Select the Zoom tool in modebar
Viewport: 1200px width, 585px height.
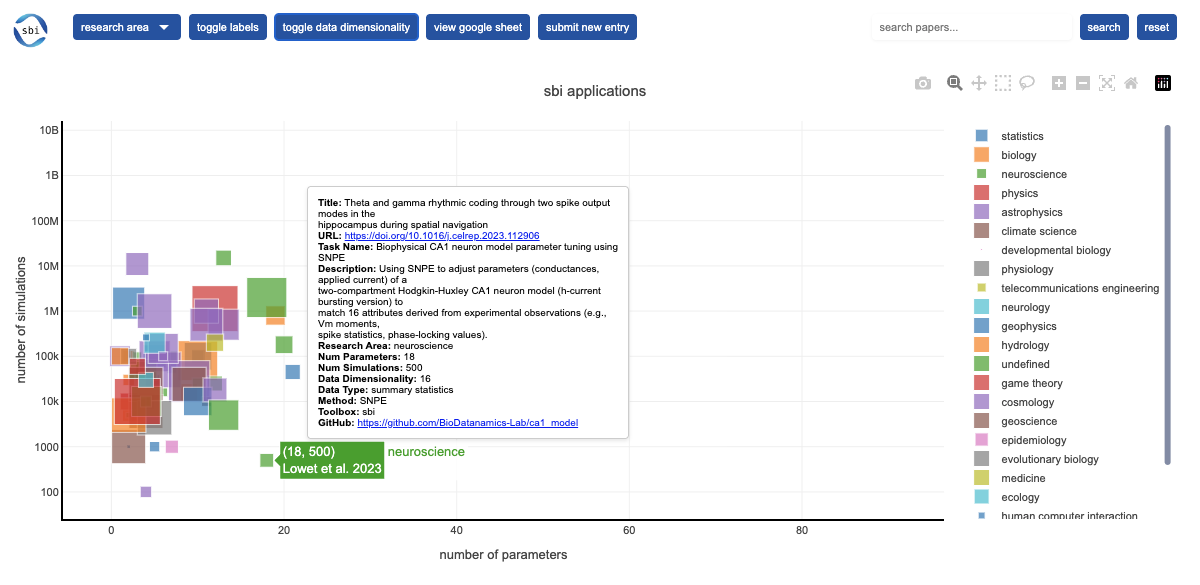point(955,83)
